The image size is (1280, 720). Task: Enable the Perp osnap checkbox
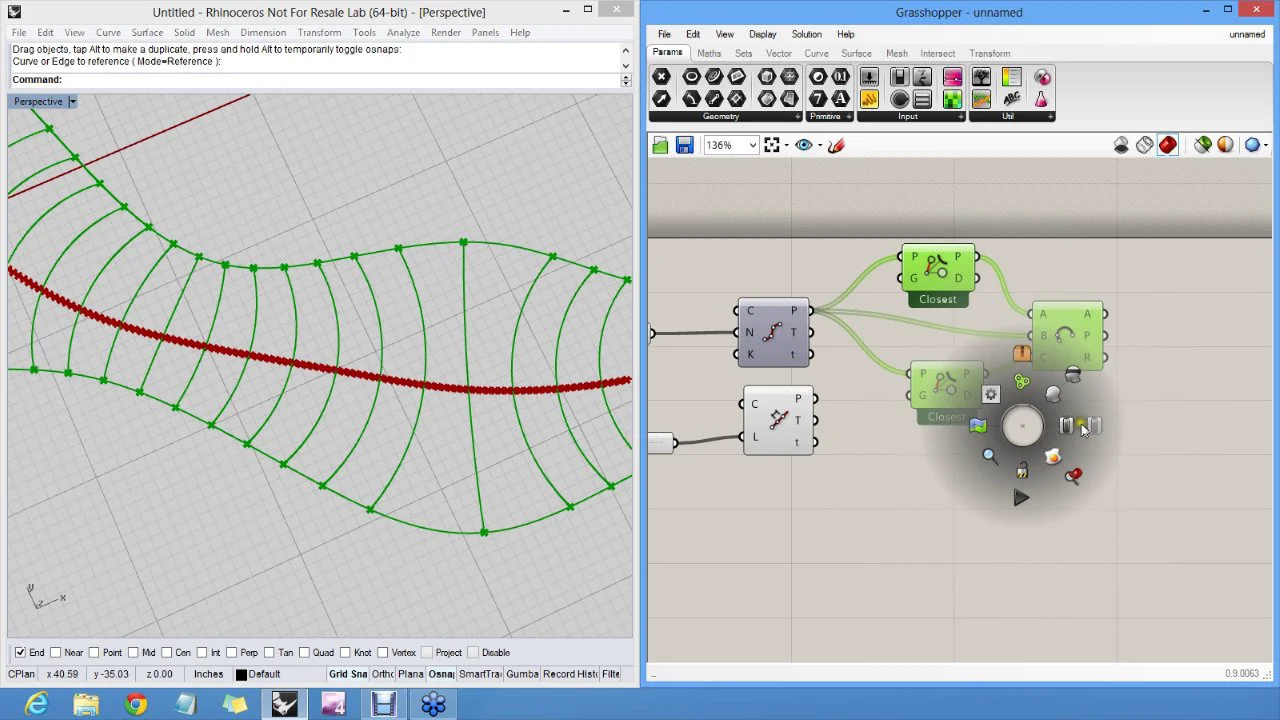coord(232,653)
